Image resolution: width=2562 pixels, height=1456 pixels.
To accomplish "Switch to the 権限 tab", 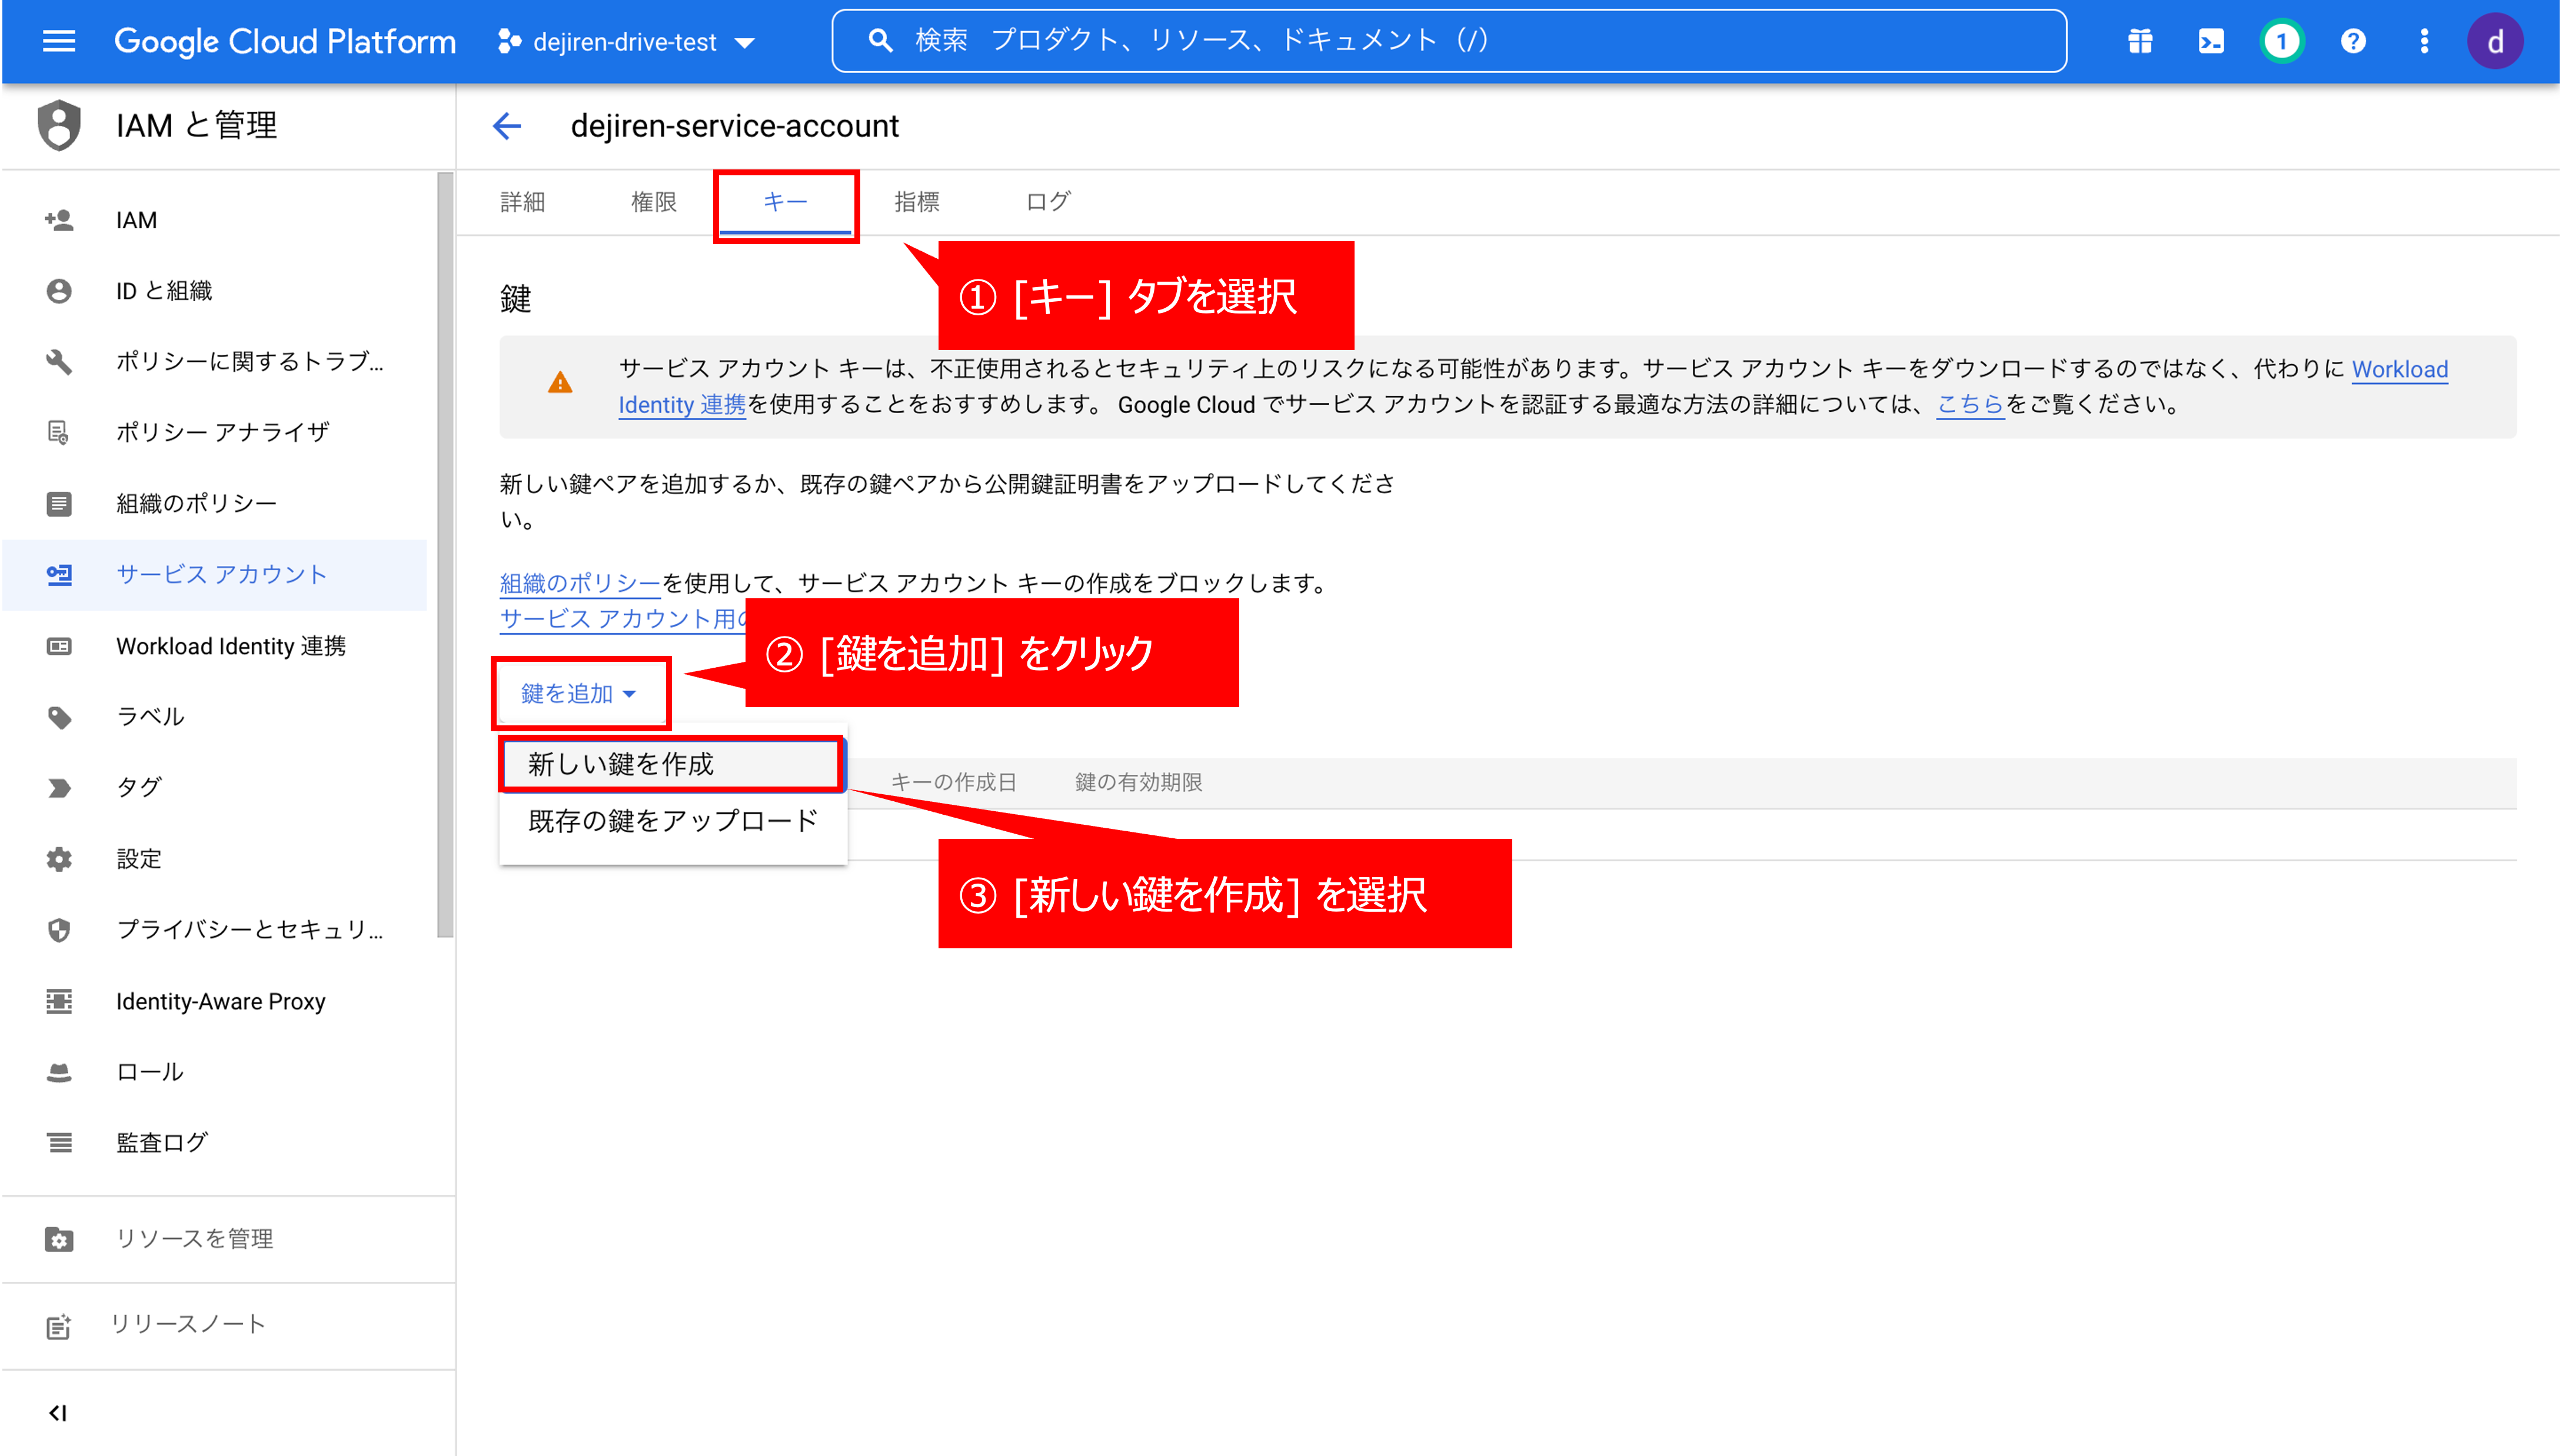I will click(653, 202).
